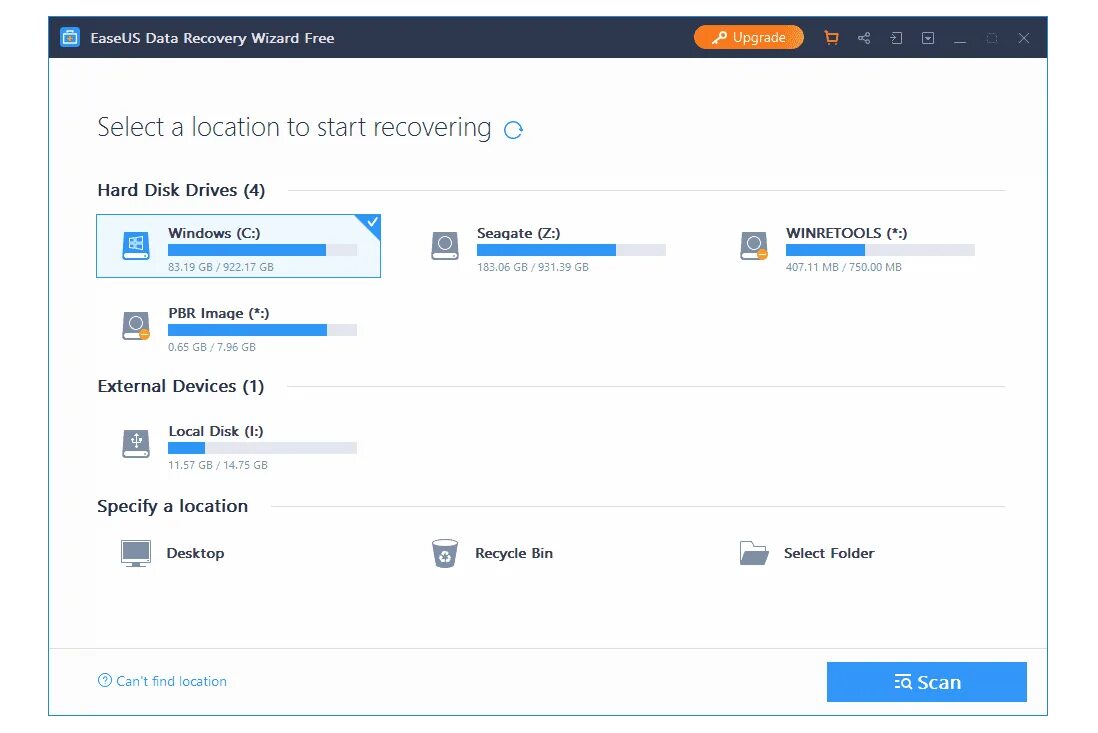Open the title bar dropdown menu icon
1098x733 pixels.
[928, 38]
